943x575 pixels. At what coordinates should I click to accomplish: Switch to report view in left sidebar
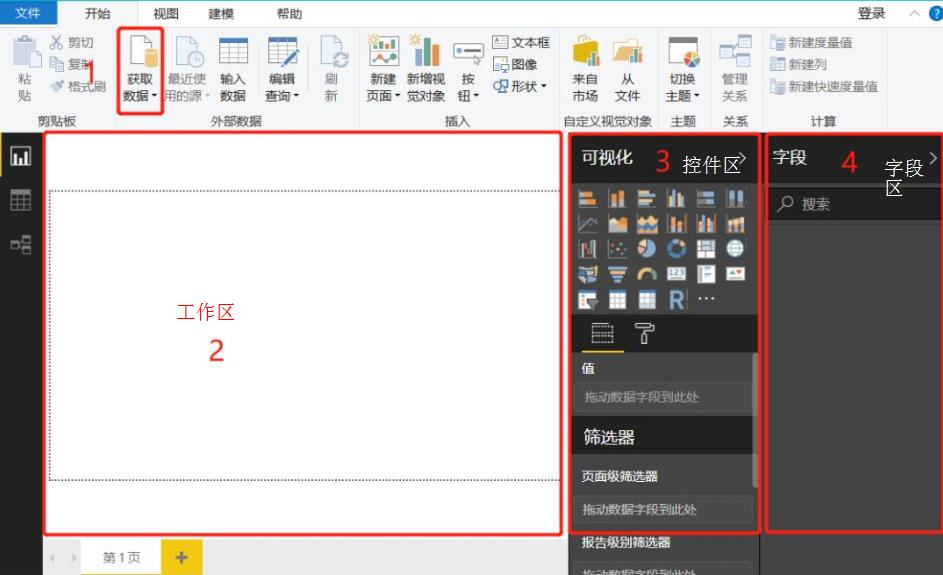tap(20, 156)
